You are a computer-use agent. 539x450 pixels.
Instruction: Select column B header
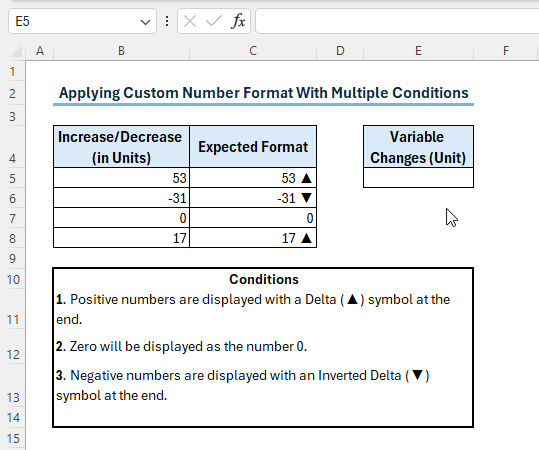[x=121, y=51]
